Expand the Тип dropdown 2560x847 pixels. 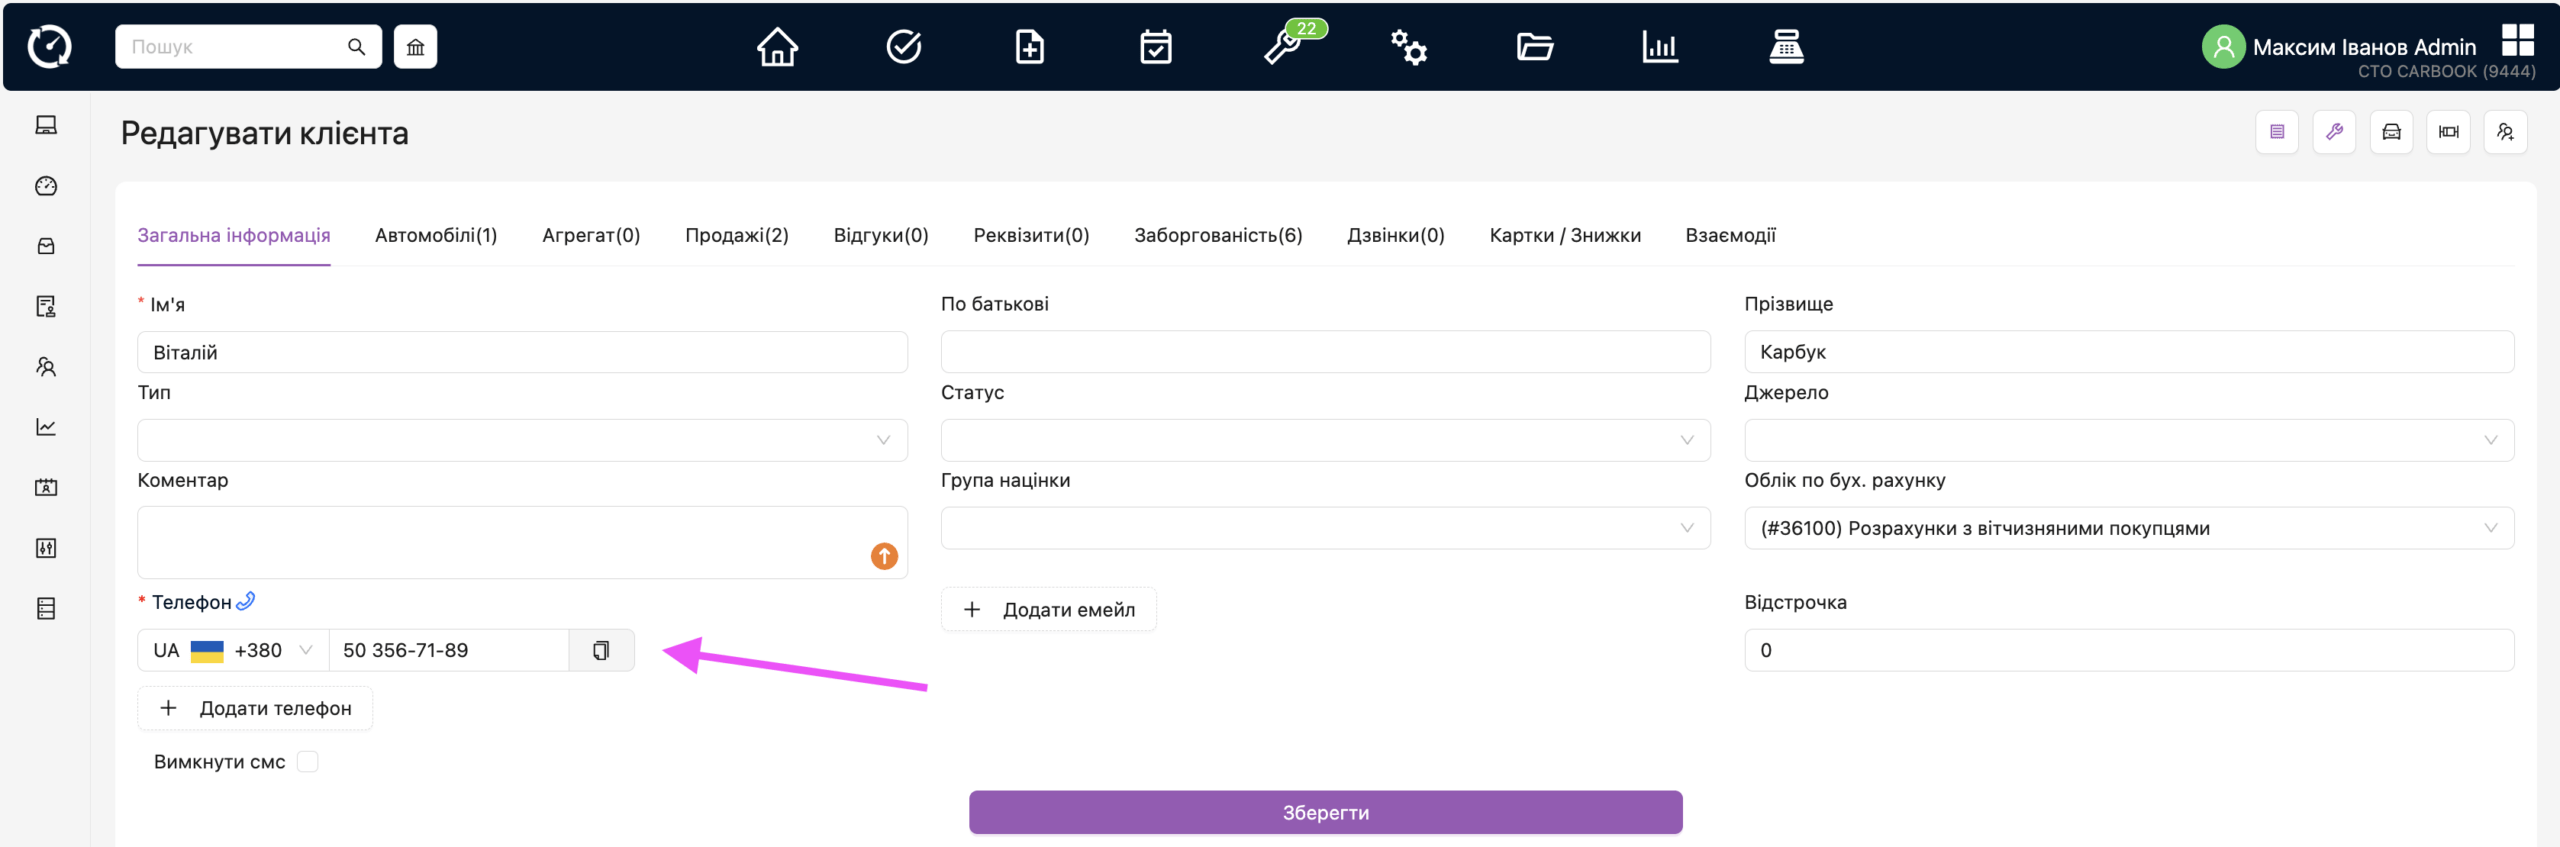pyautogui.click(x=522, y=440)
